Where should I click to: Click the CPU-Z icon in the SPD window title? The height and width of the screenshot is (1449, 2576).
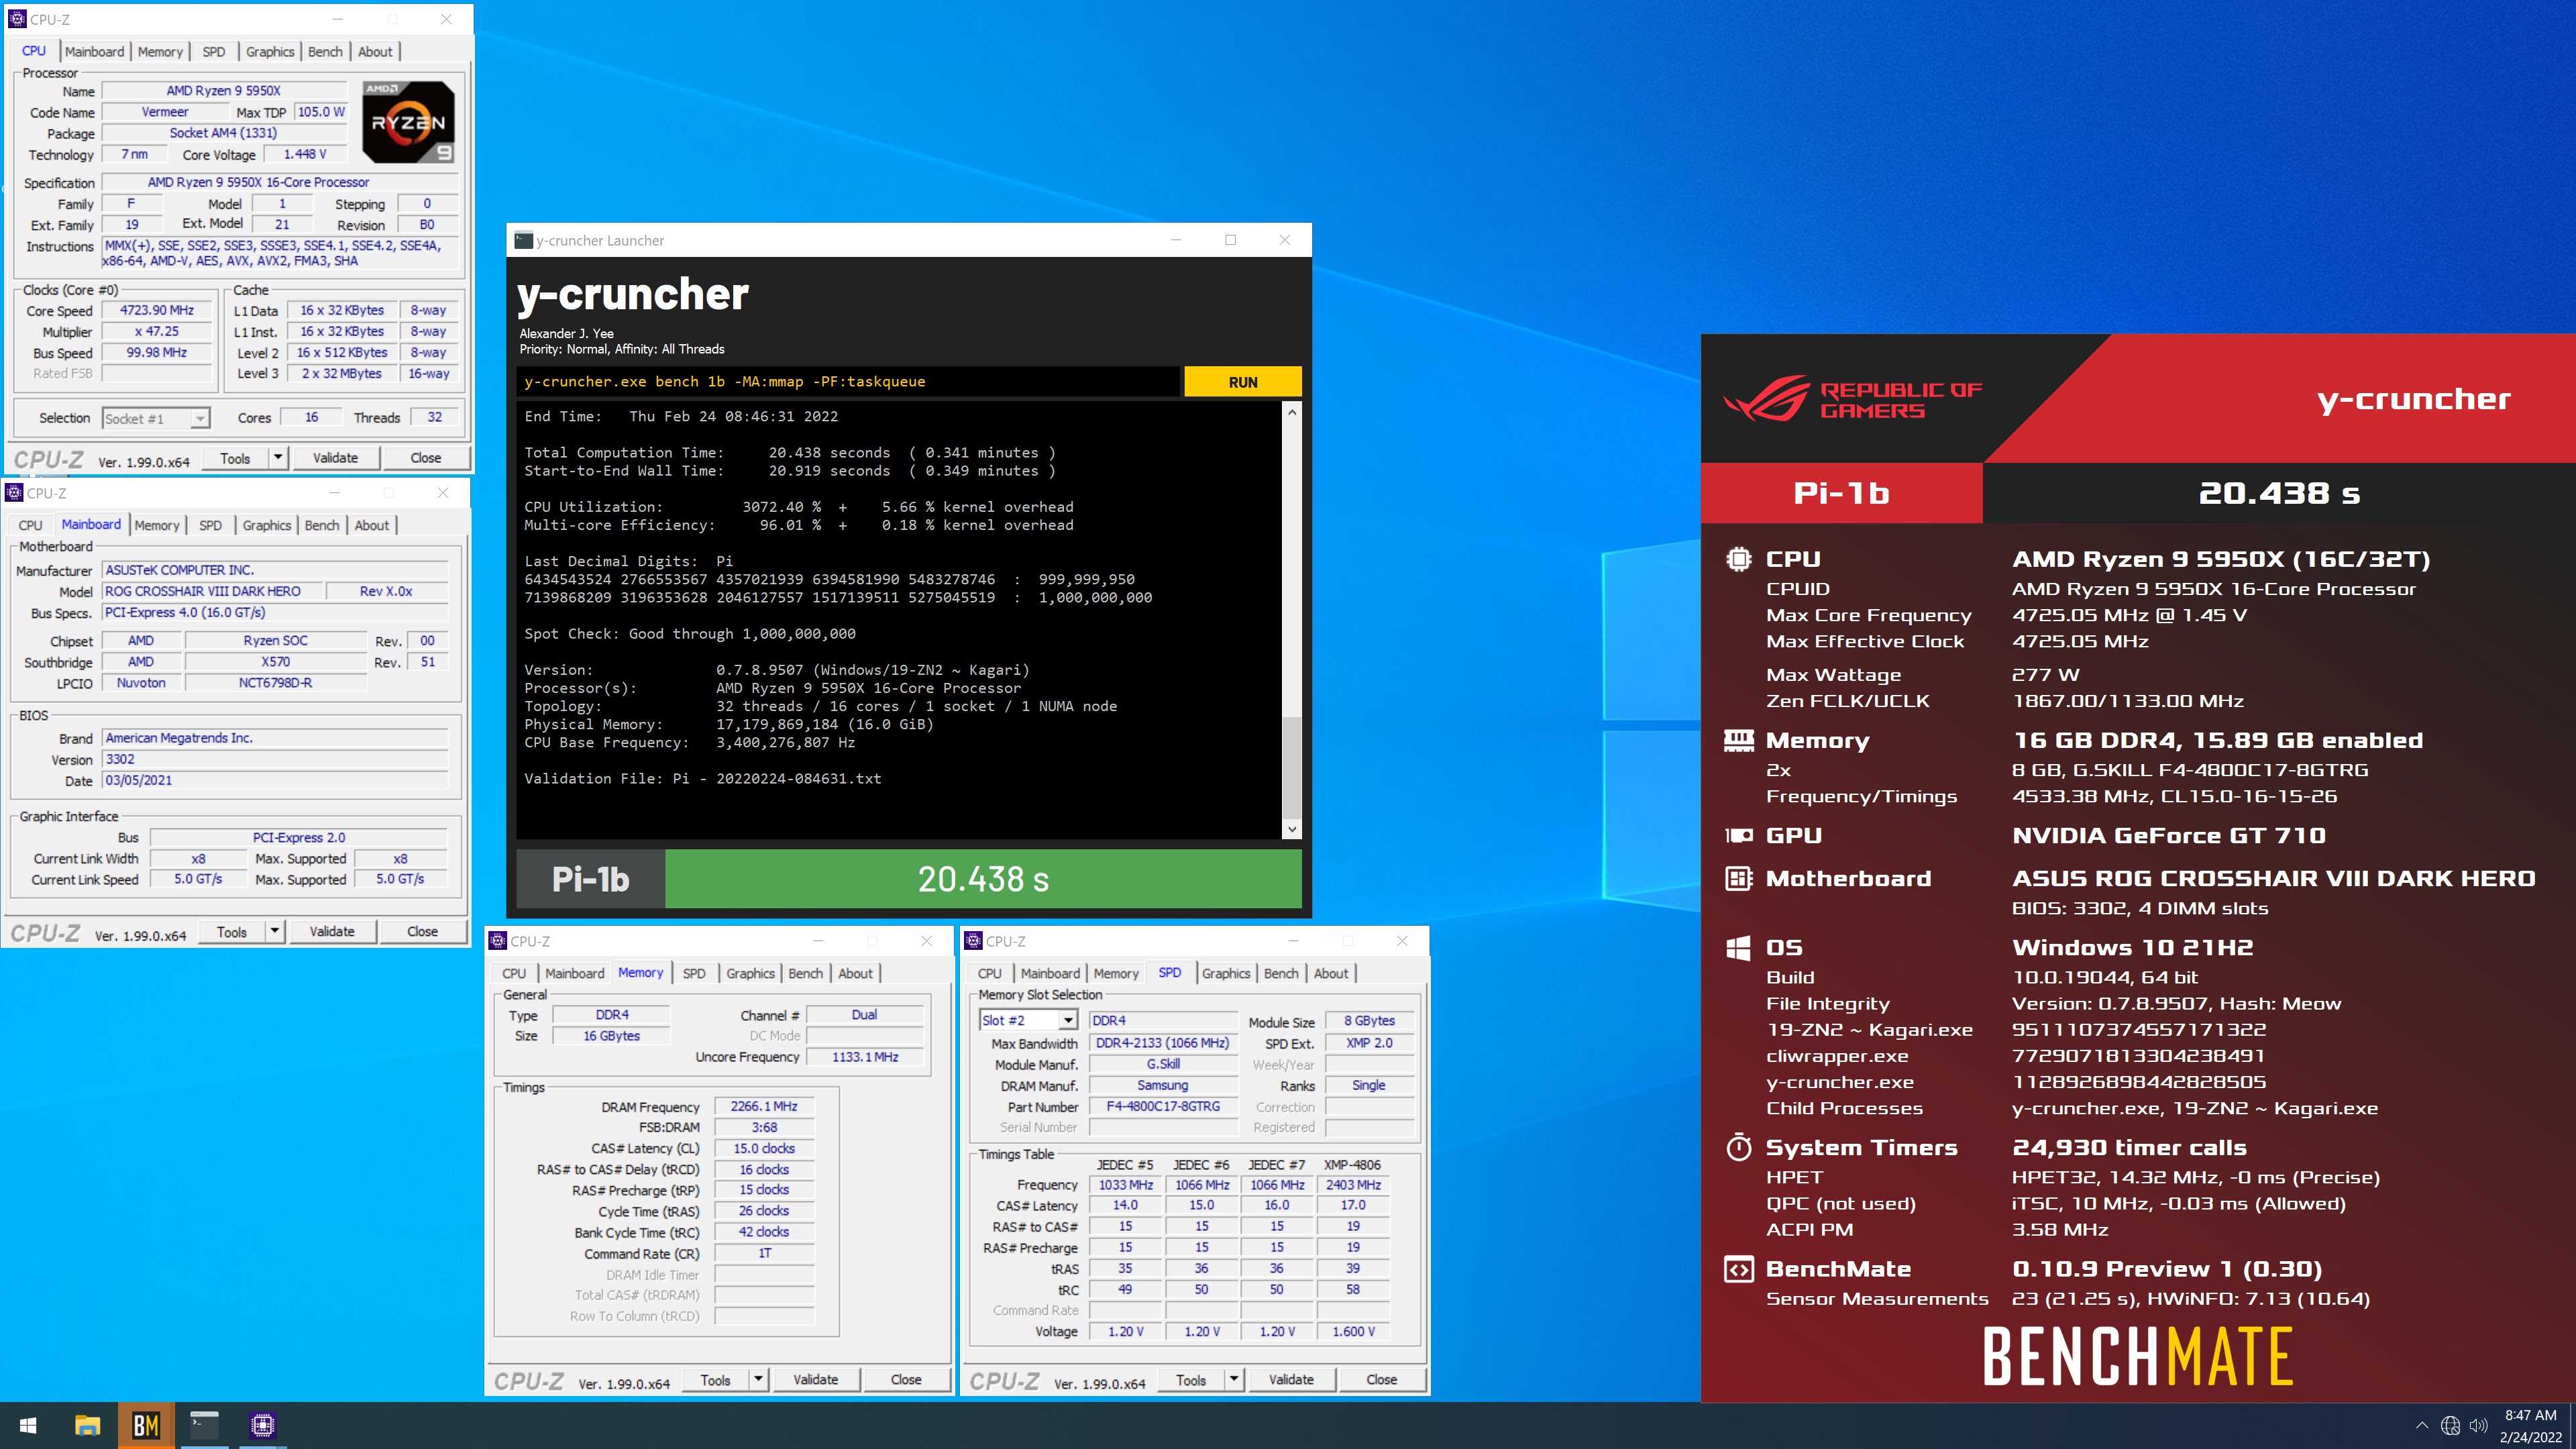(x=973, y=941)
